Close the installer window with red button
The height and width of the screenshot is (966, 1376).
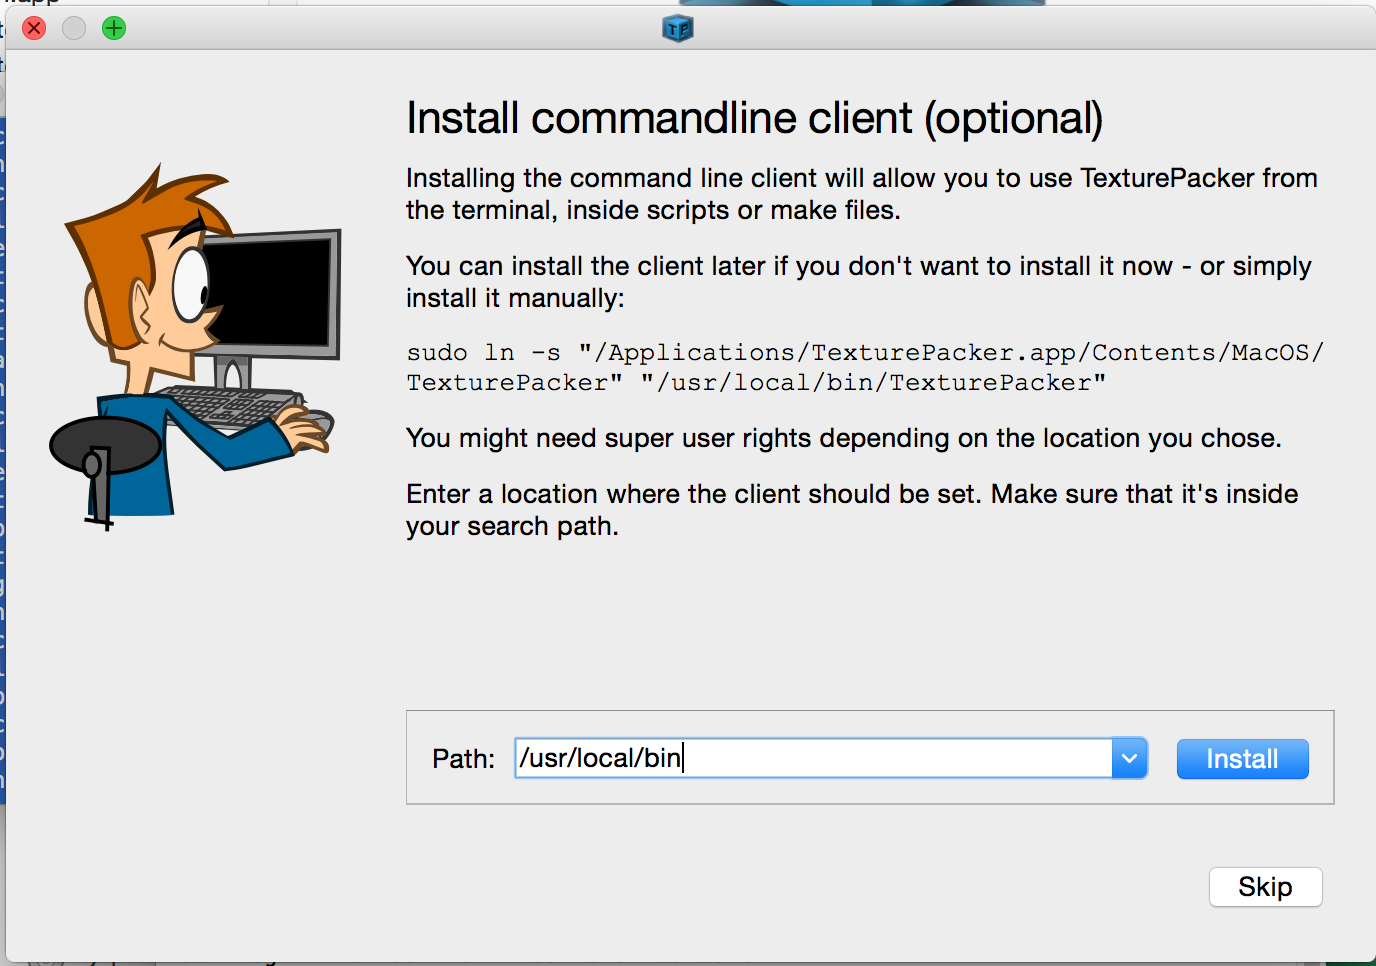click(34, 28)
